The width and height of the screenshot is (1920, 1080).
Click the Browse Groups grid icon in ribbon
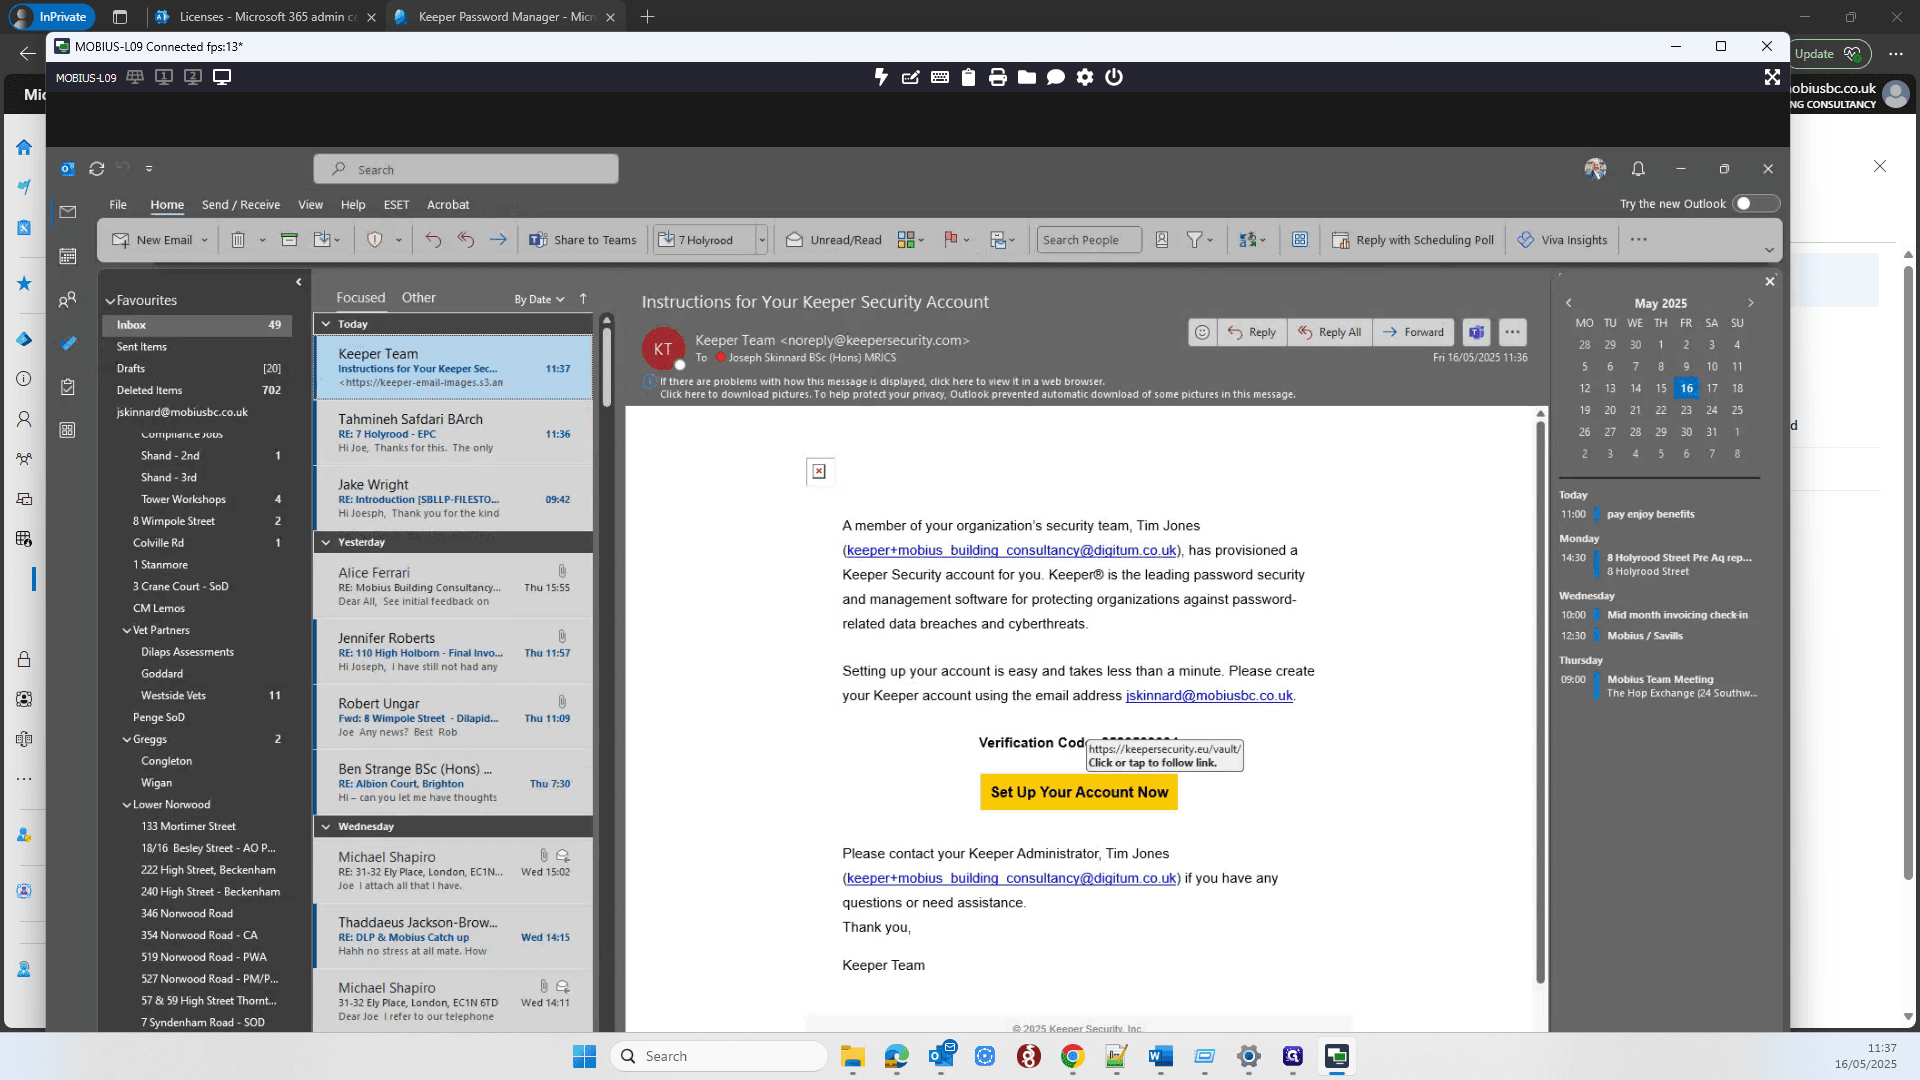click(x=1300, y=240)
